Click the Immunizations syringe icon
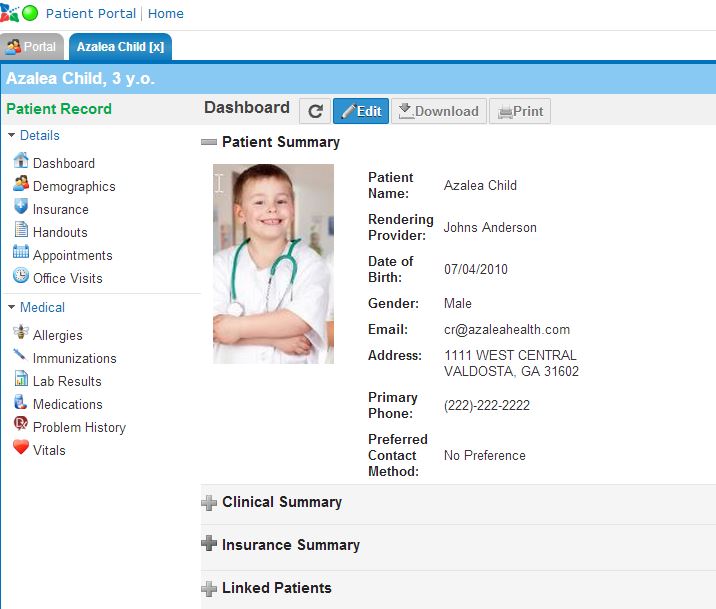The height and width of the screenshot is (609, 716). tap(20, 355)
